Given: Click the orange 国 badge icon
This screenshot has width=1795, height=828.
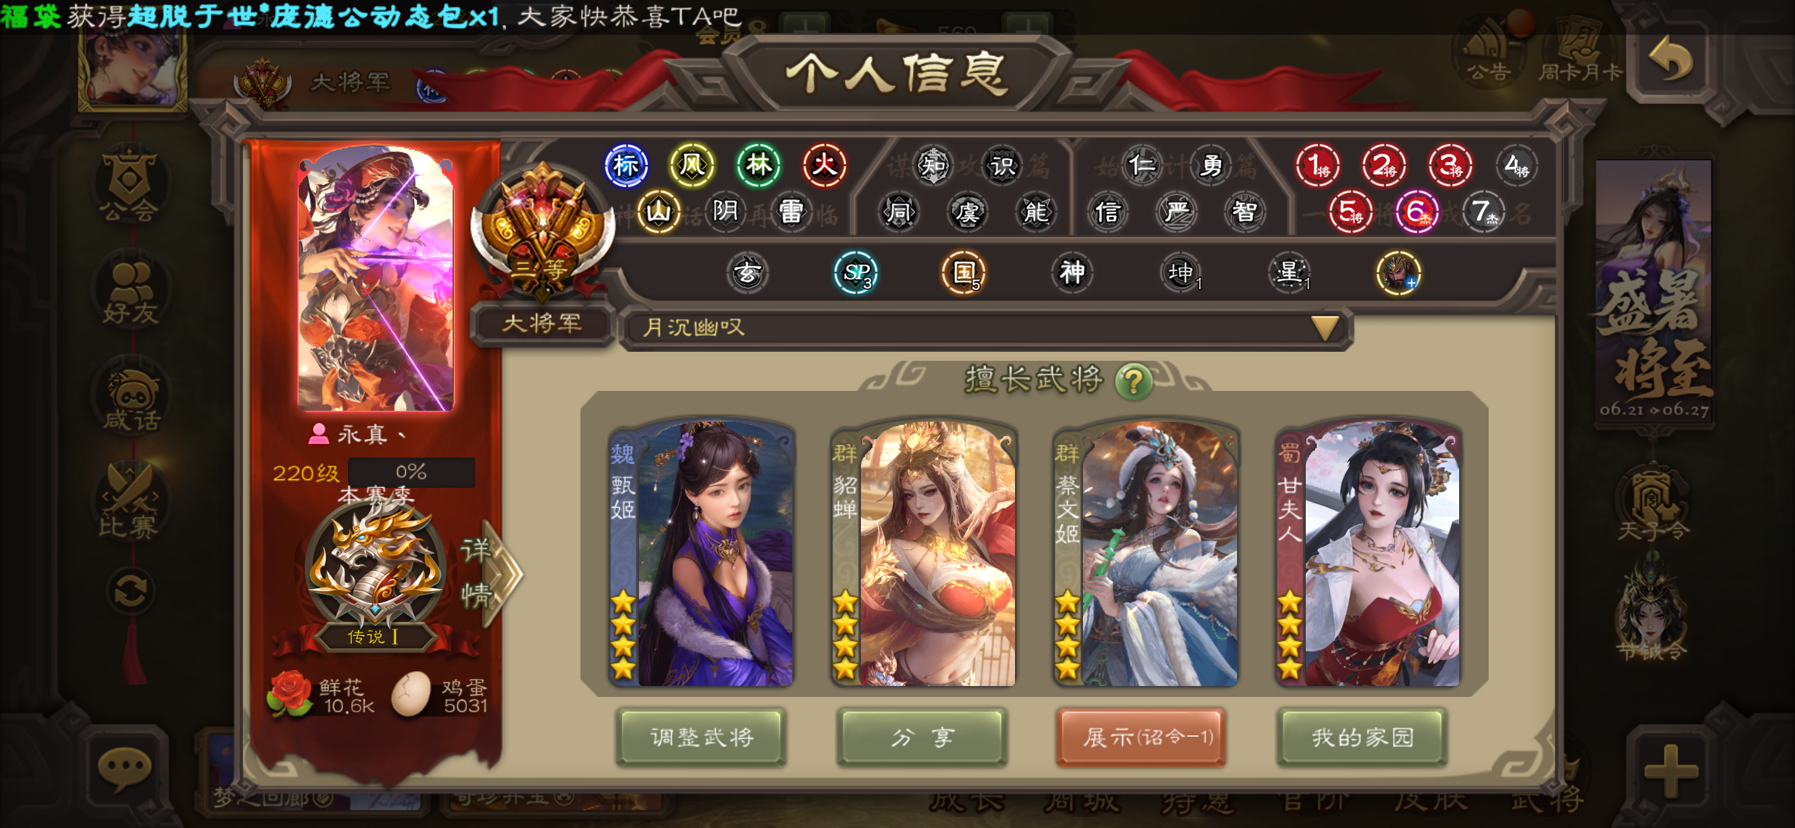Looking at the screenshot, I should (x=964, y=273).
